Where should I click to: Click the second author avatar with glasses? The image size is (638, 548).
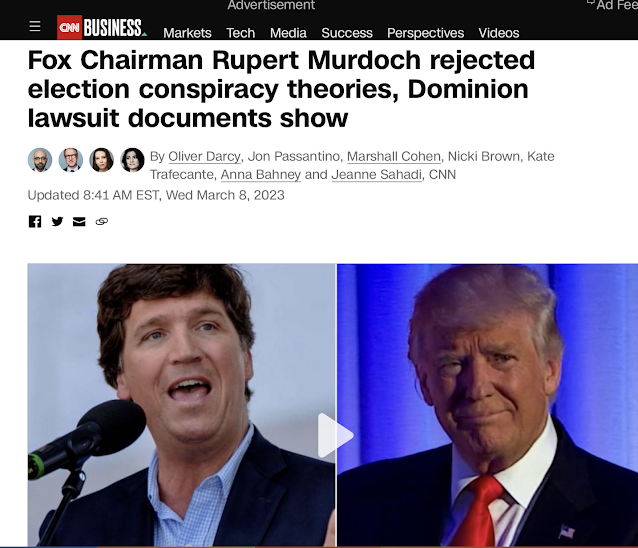(71, 160)
